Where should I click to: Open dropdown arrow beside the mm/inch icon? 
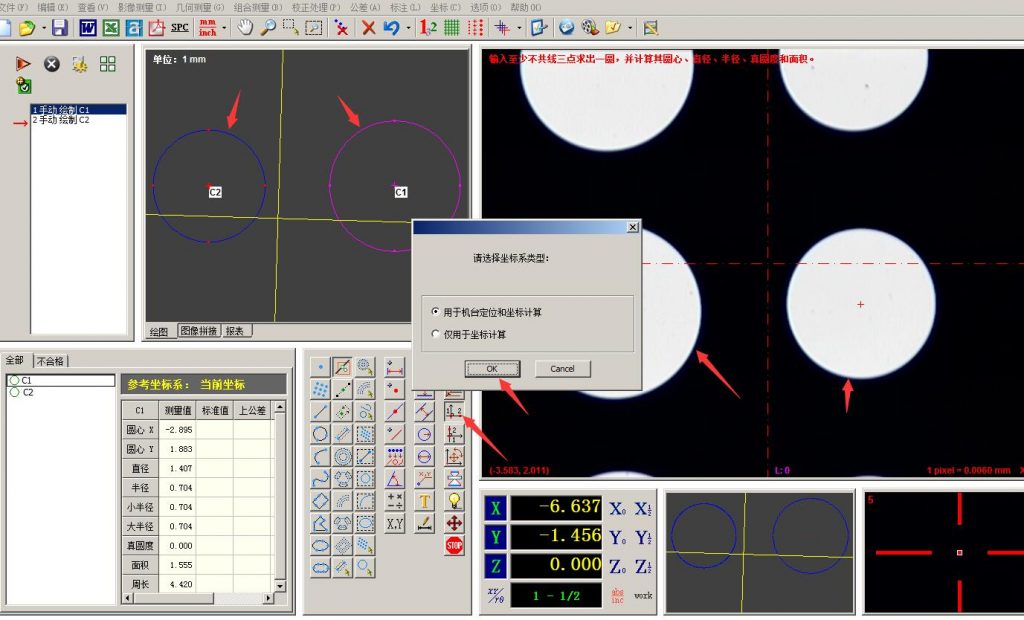pyautogui.click(x=224, y=28)
